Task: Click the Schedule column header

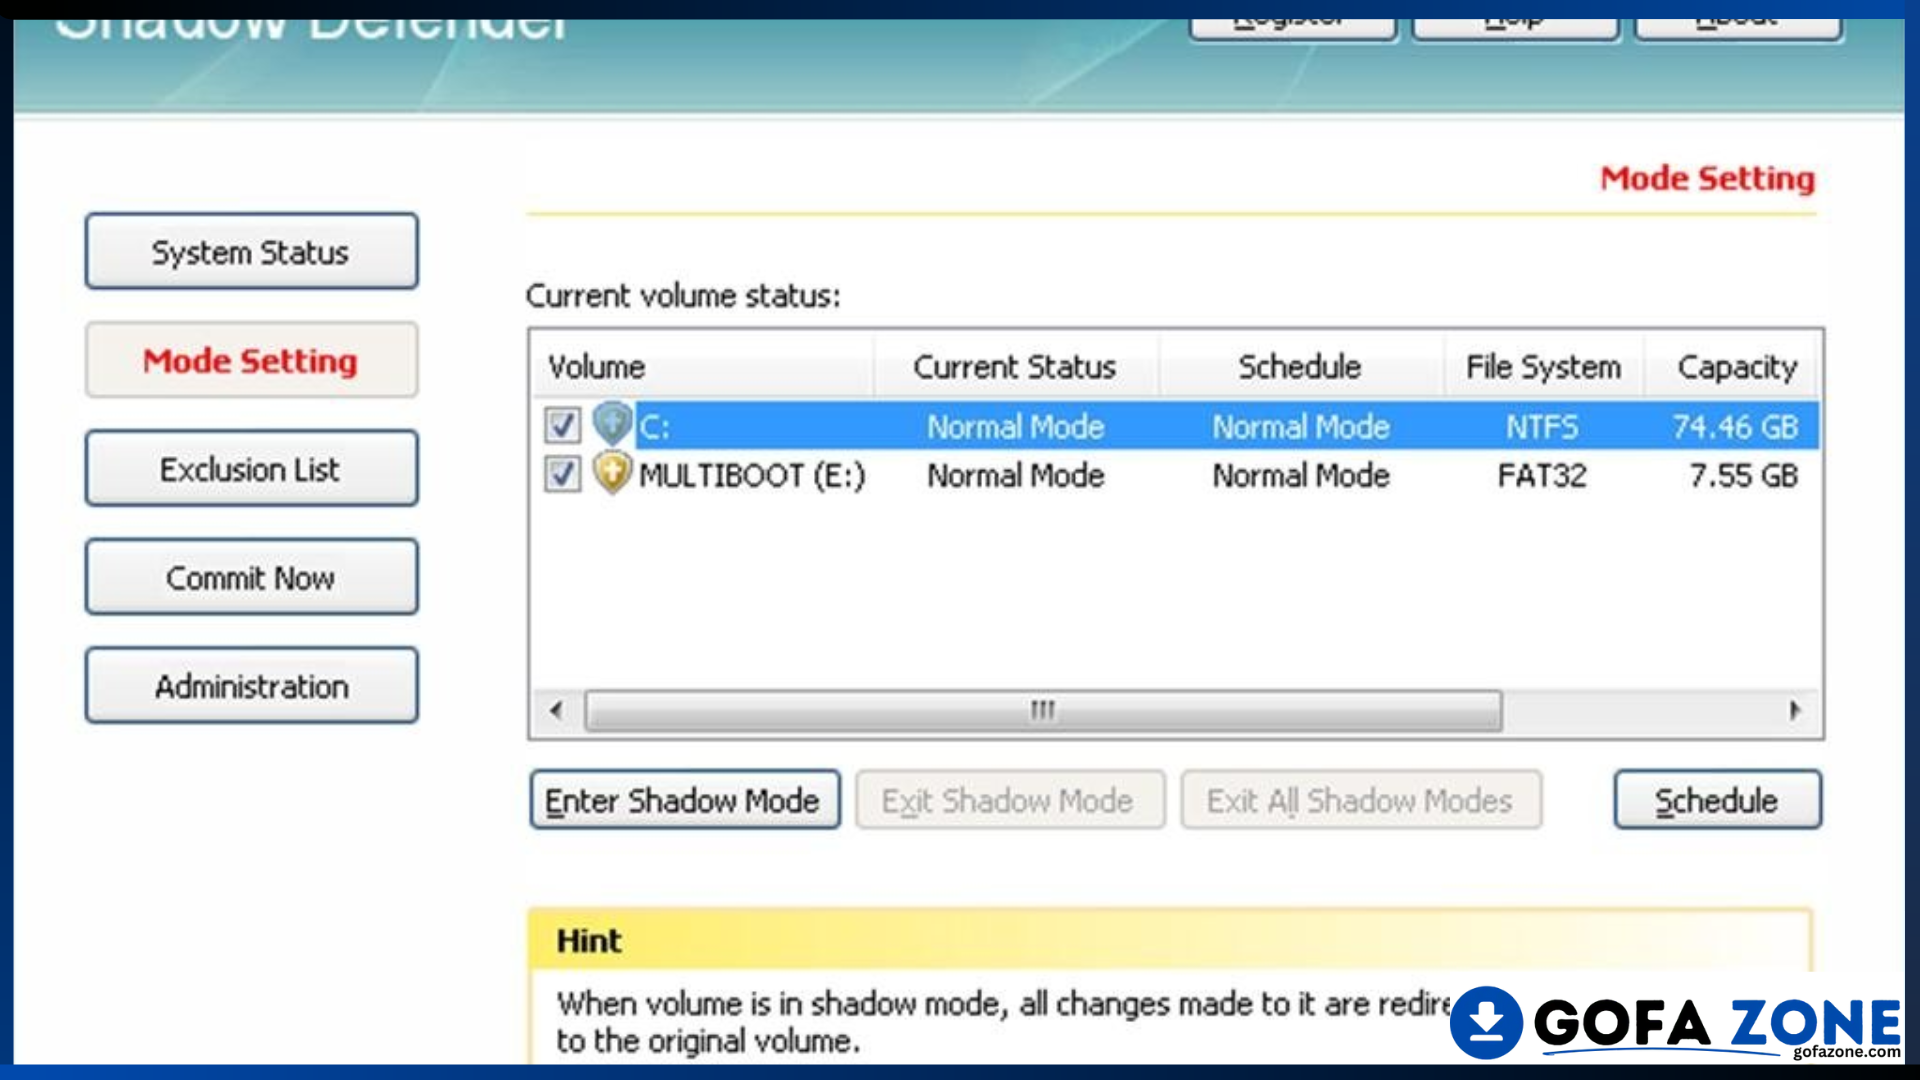Action: coord(1300,367)
